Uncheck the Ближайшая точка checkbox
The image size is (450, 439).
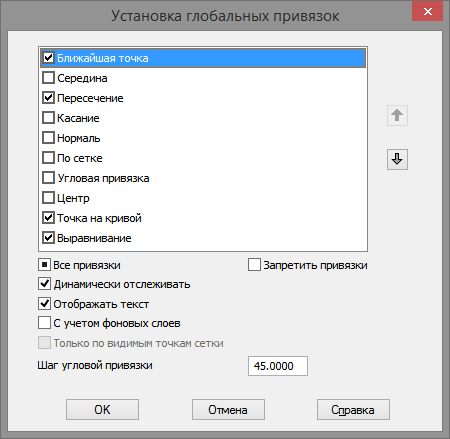pos(49,58)
